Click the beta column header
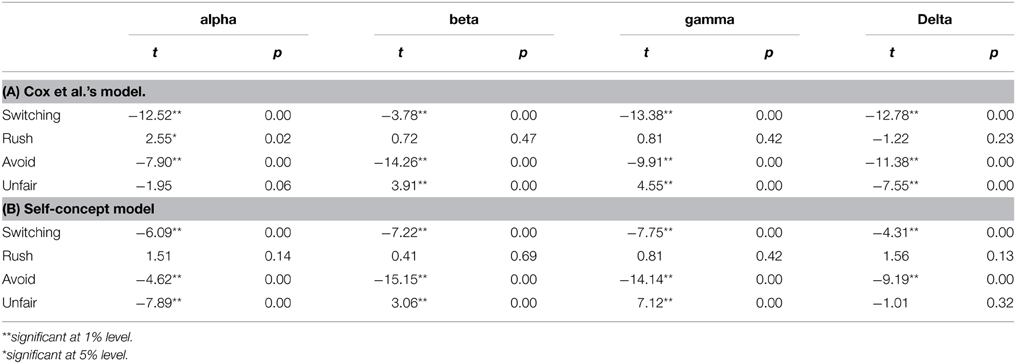Viewport: 1016px width, 364px height. click(x=464, y=21)
